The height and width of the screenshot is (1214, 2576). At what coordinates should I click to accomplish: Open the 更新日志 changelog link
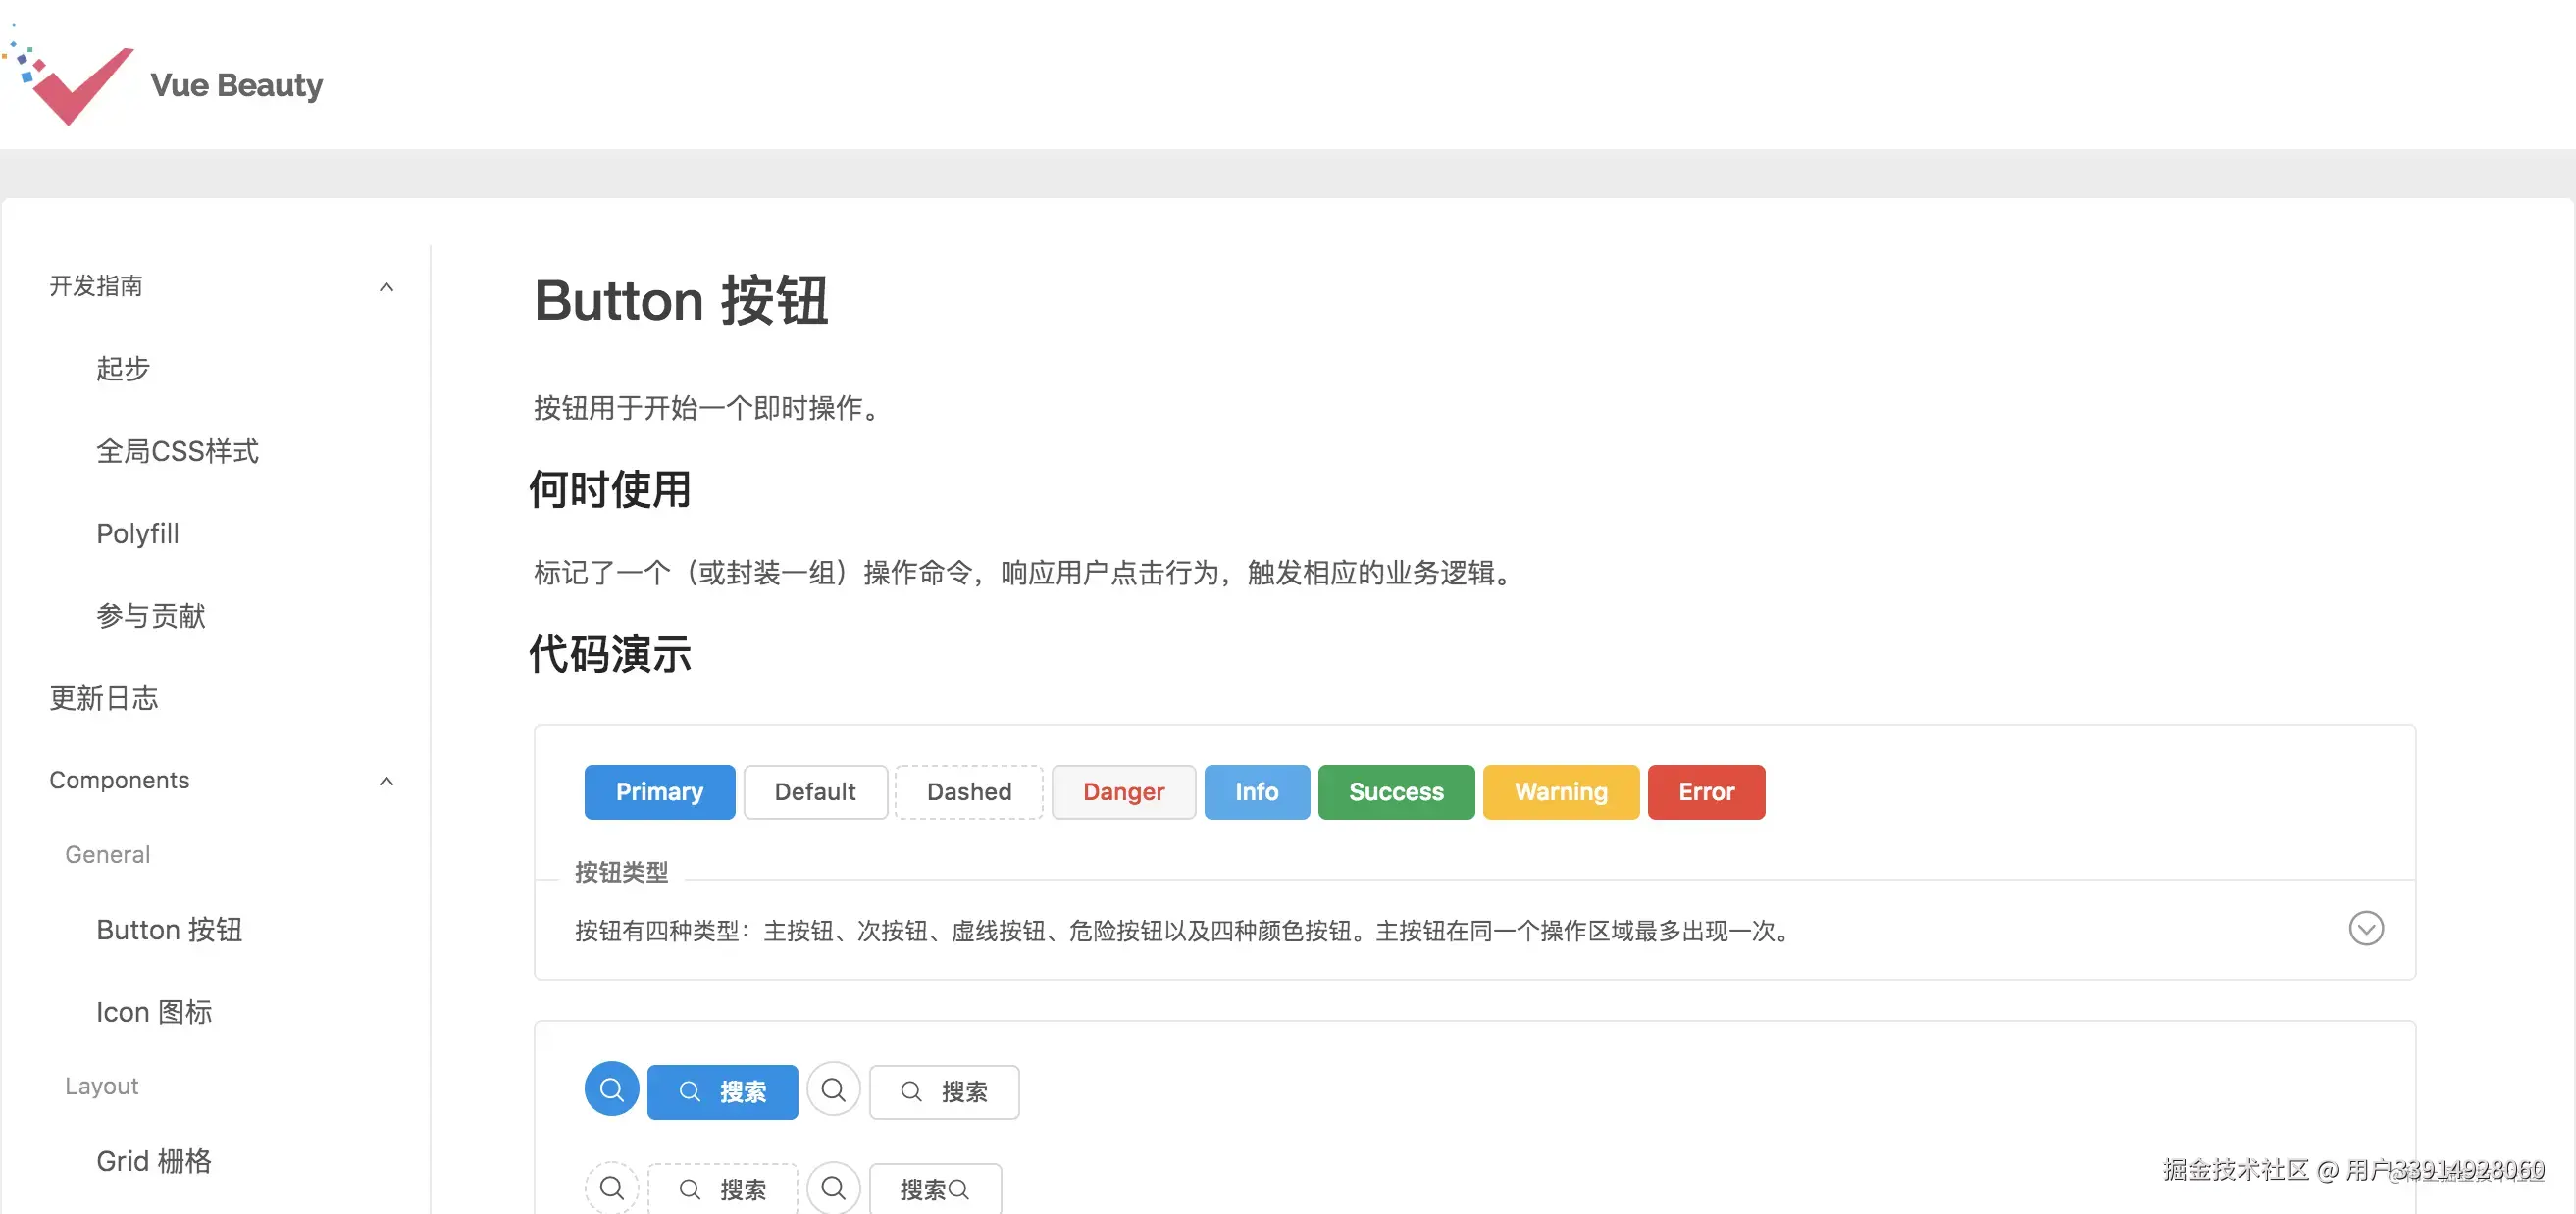coord(104,698)
